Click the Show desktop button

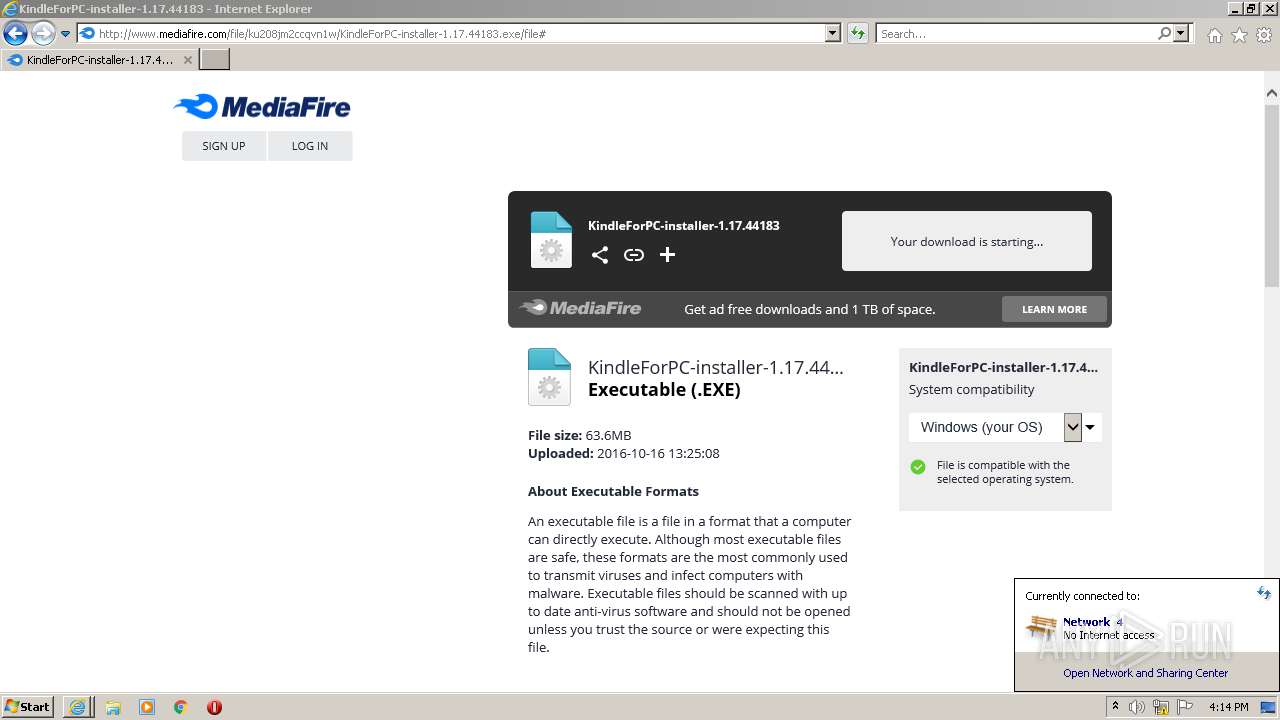point(1270,707)
